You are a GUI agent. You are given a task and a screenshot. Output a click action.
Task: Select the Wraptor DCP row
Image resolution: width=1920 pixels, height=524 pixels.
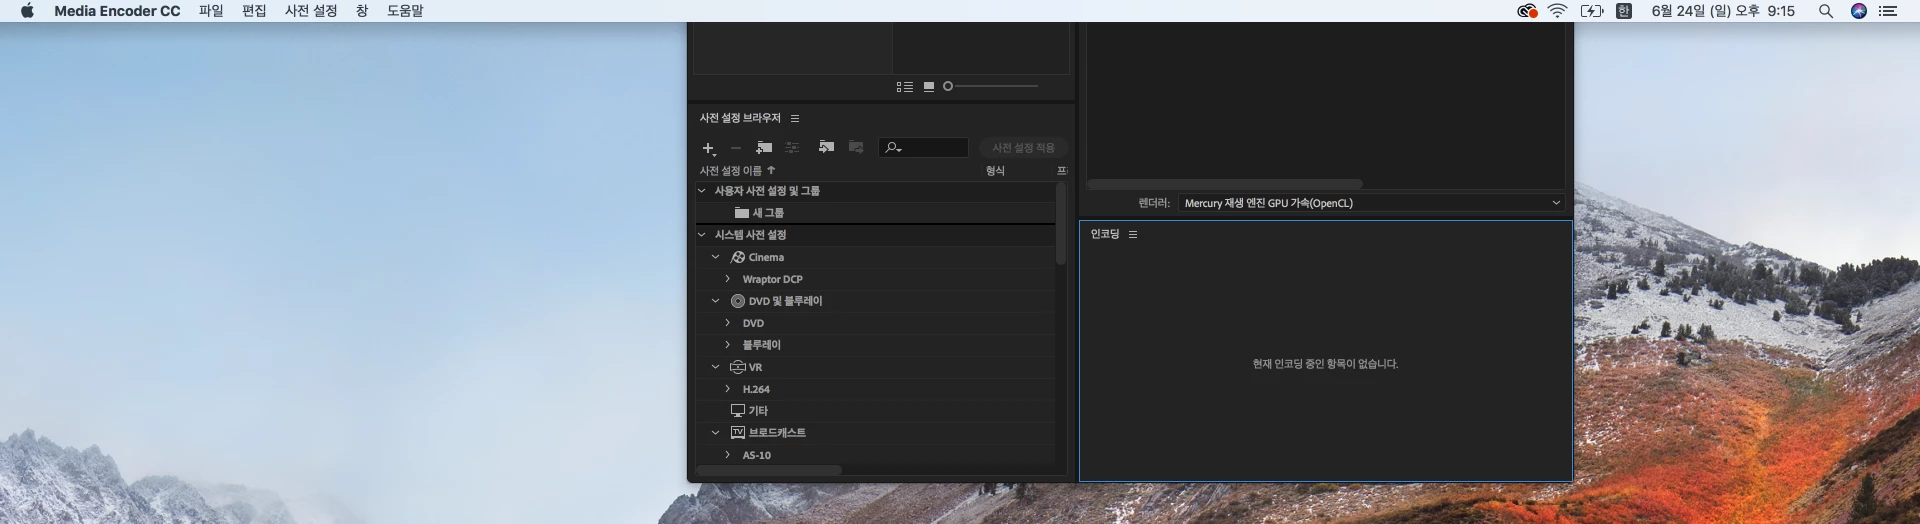point(876,279)
